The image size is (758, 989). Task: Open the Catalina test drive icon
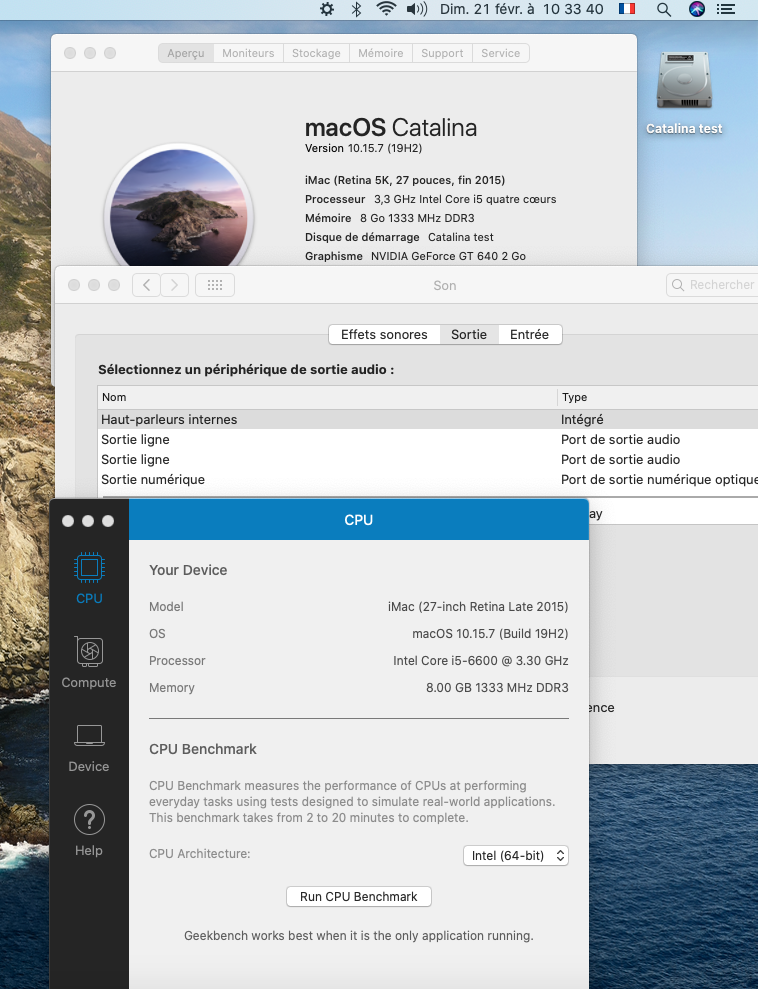point(684,92)
